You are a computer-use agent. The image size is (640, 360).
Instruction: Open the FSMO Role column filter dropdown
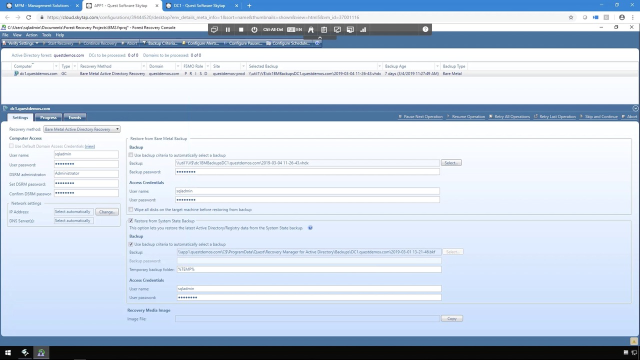click(208, 66)
